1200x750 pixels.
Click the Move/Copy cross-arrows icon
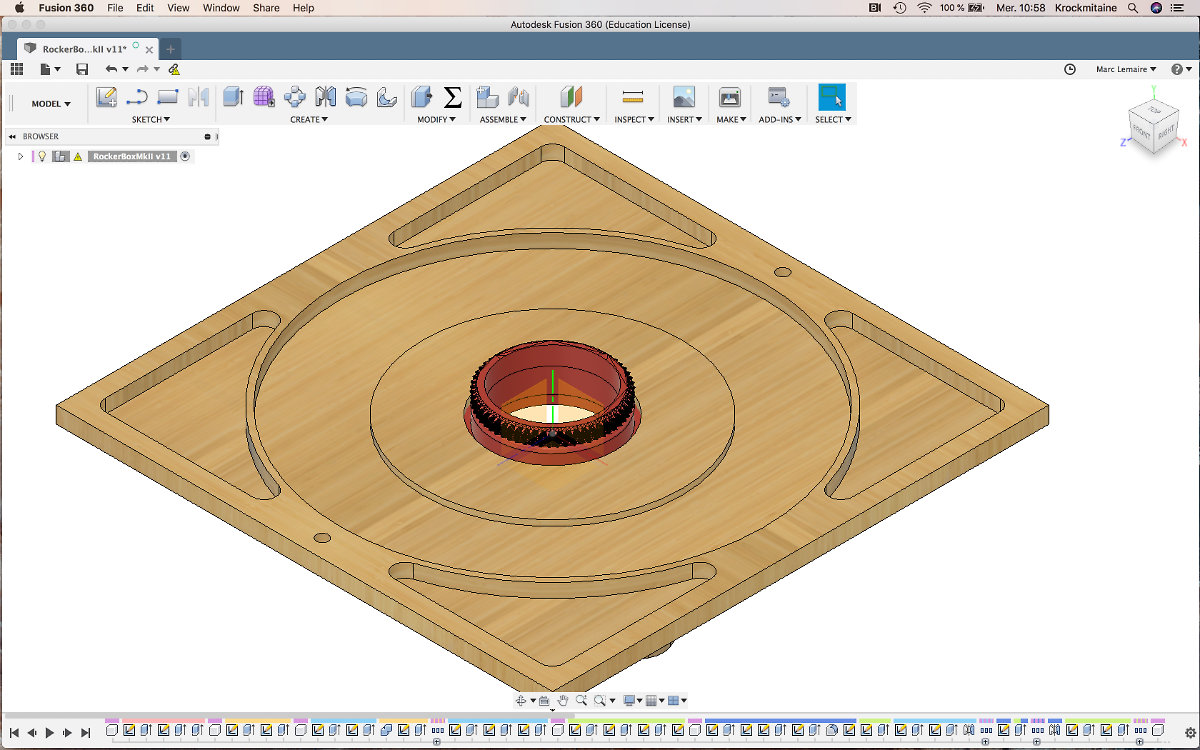pos(295,97)
